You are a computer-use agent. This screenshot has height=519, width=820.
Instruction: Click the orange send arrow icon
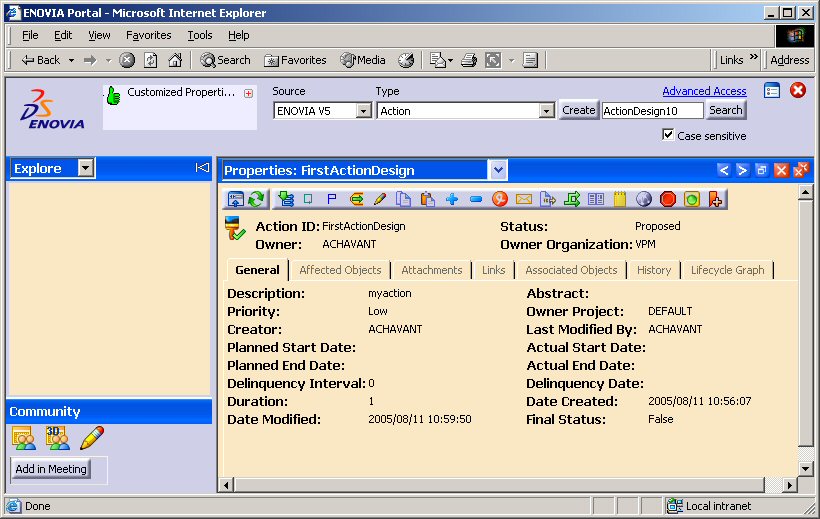[x=356, y=199]
